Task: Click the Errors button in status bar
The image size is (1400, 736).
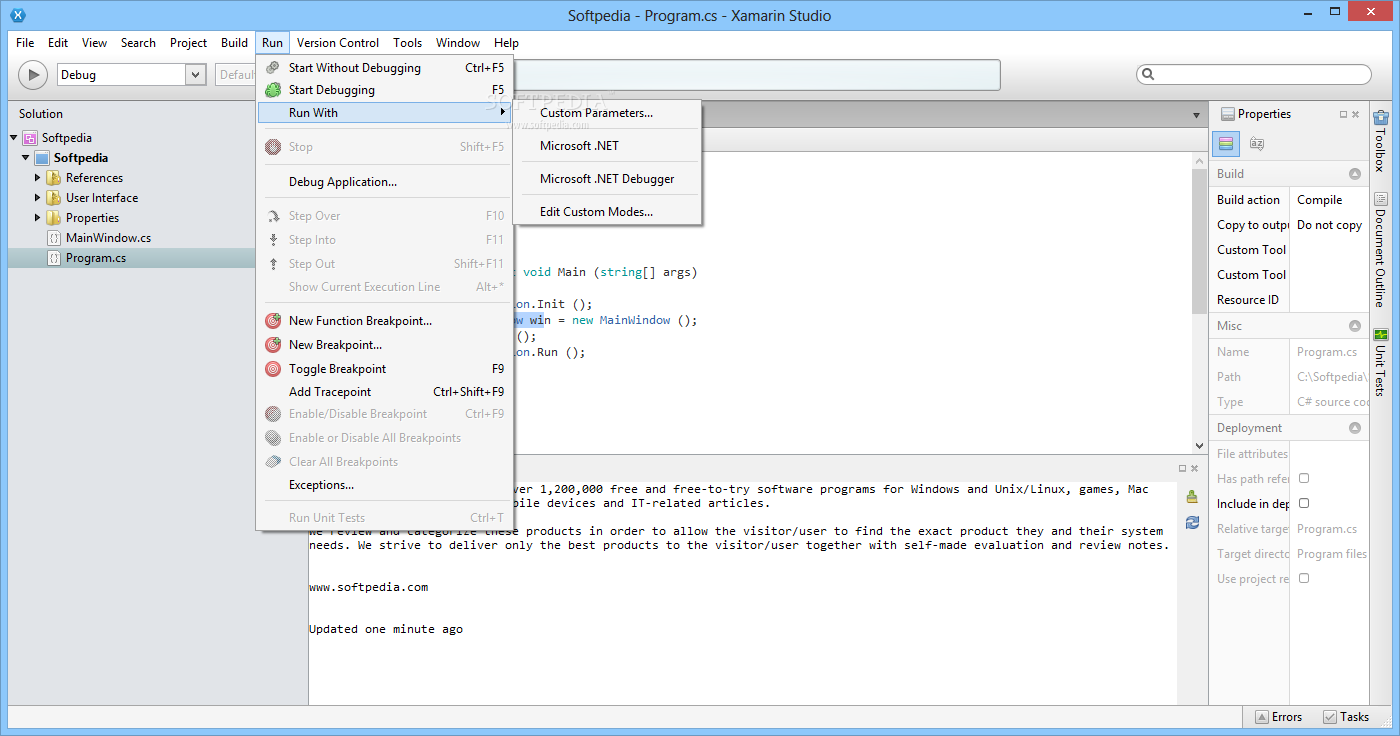Action: (1278, 717)
